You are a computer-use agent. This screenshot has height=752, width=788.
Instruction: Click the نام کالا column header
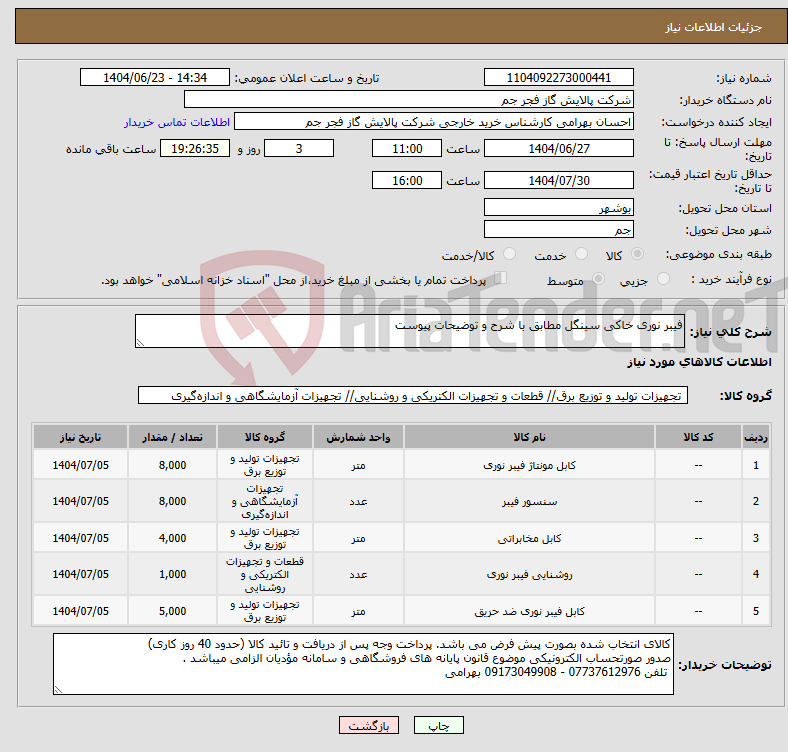coord(529,437)
